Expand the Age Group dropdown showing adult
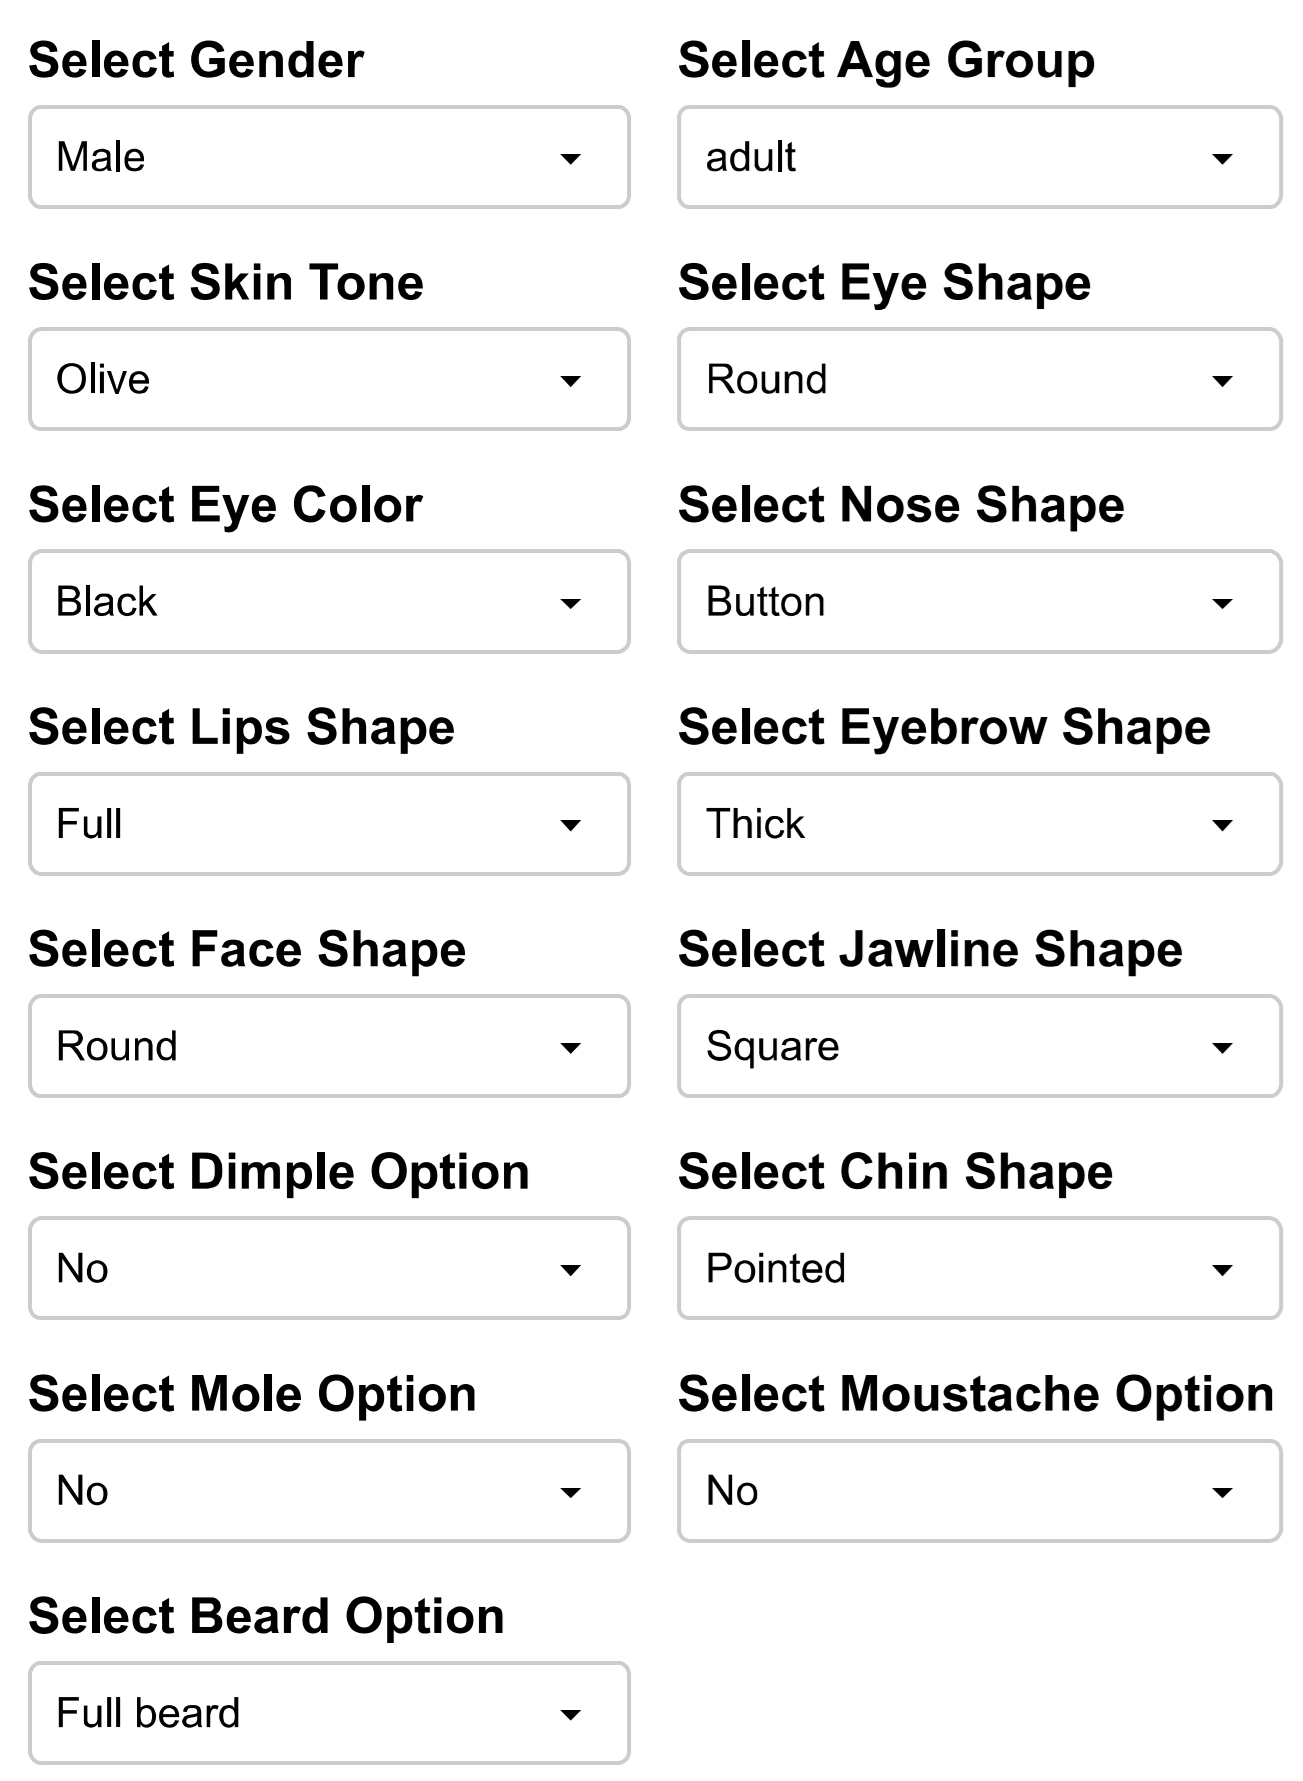 point(979,157)
